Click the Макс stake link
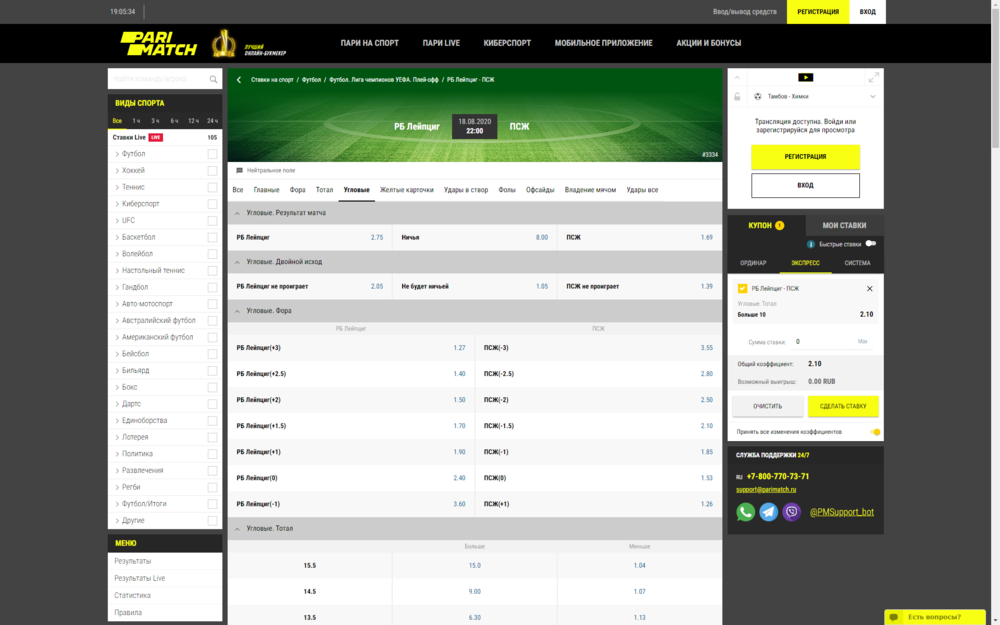Viewport: 1000px width, 625px height. tap(863, 342)
